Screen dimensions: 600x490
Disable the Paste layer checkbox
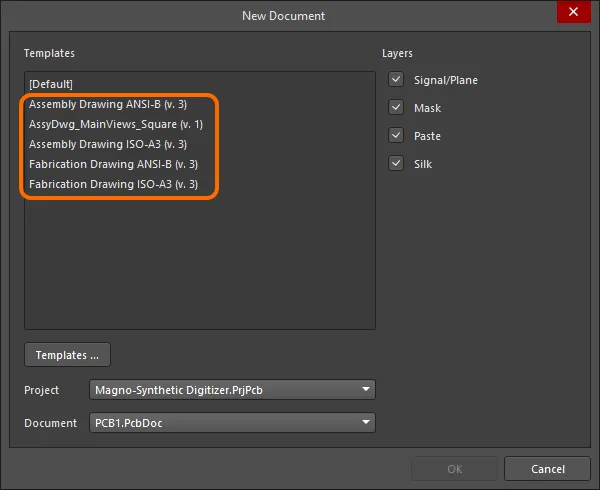(x=396, y=135)
